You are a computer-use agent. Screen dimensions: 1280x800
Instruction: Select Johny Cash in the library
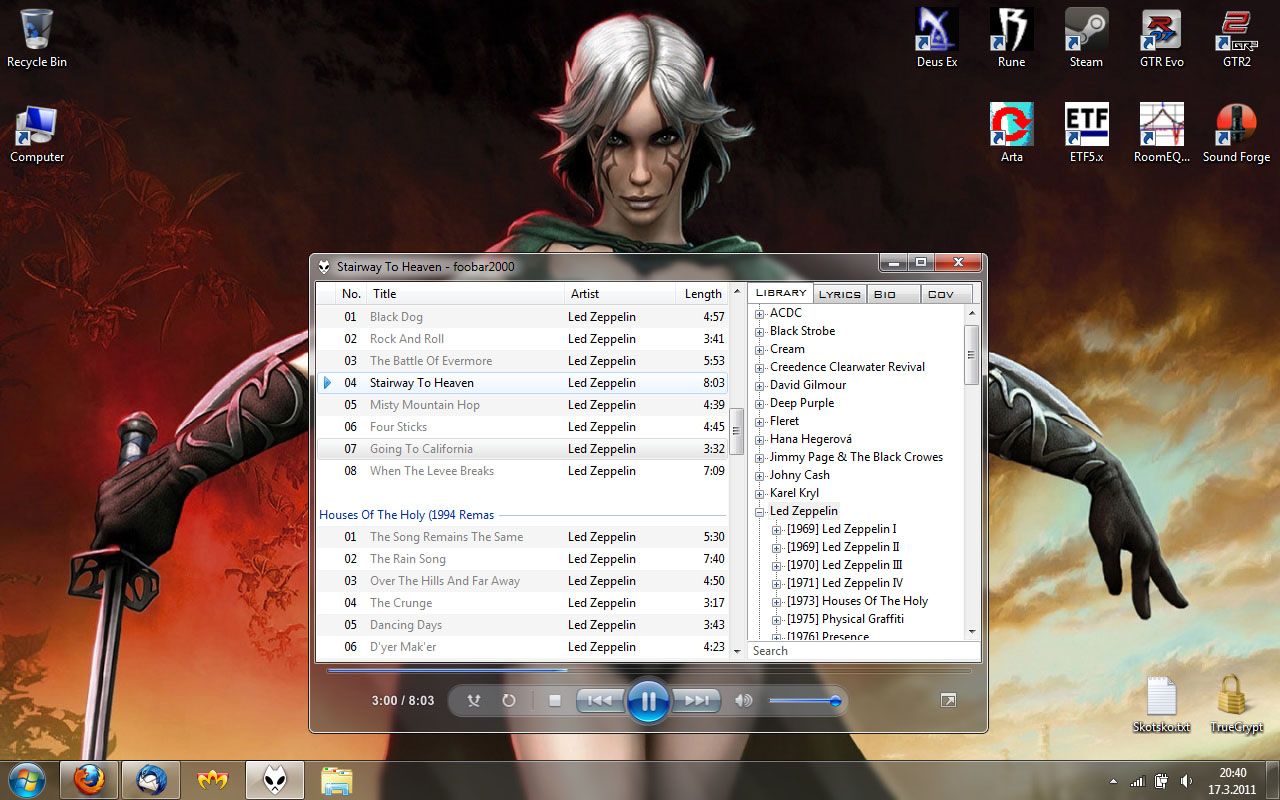tap(800, 475)
